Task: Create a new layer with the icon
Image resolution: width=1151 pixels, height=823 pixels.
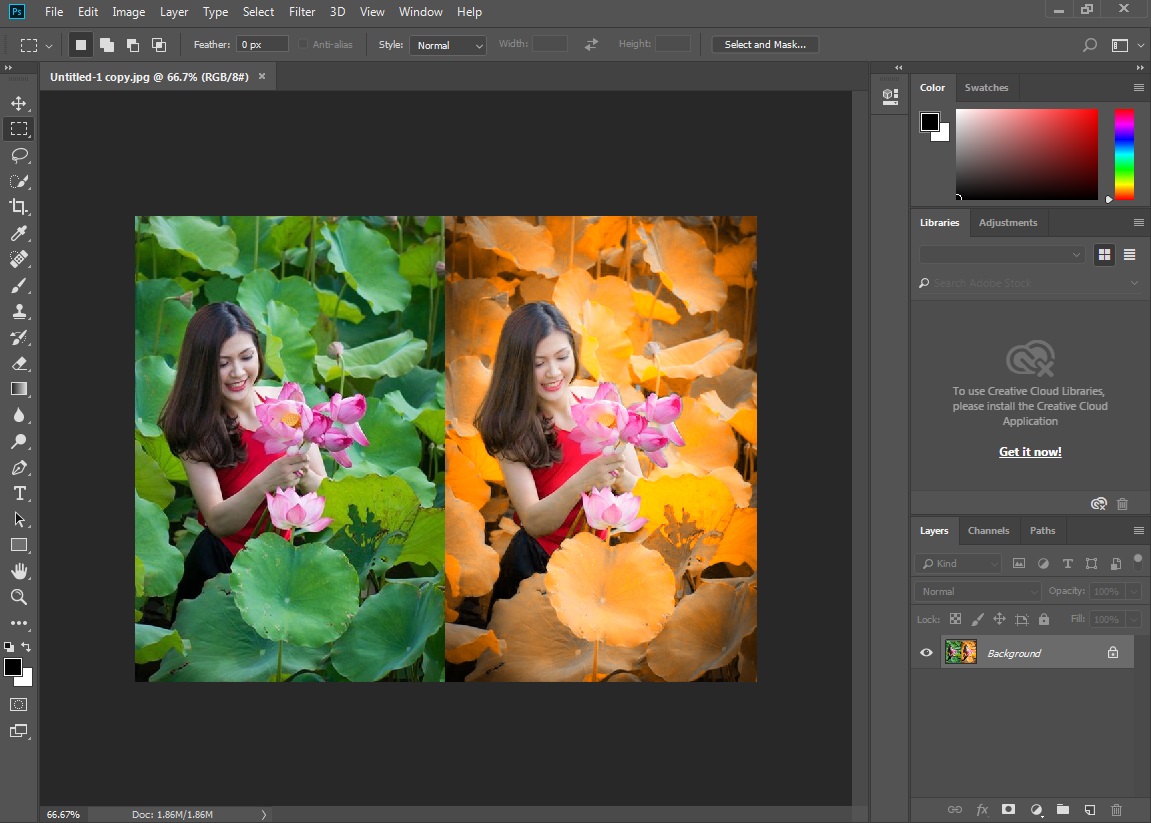Action: [1090, 809]
